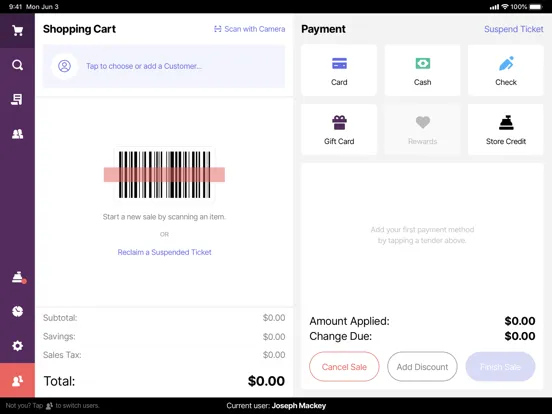The width and height of the screenshot is (552, 414).
Task: Choose Card payment method
Action: point(339,70)
